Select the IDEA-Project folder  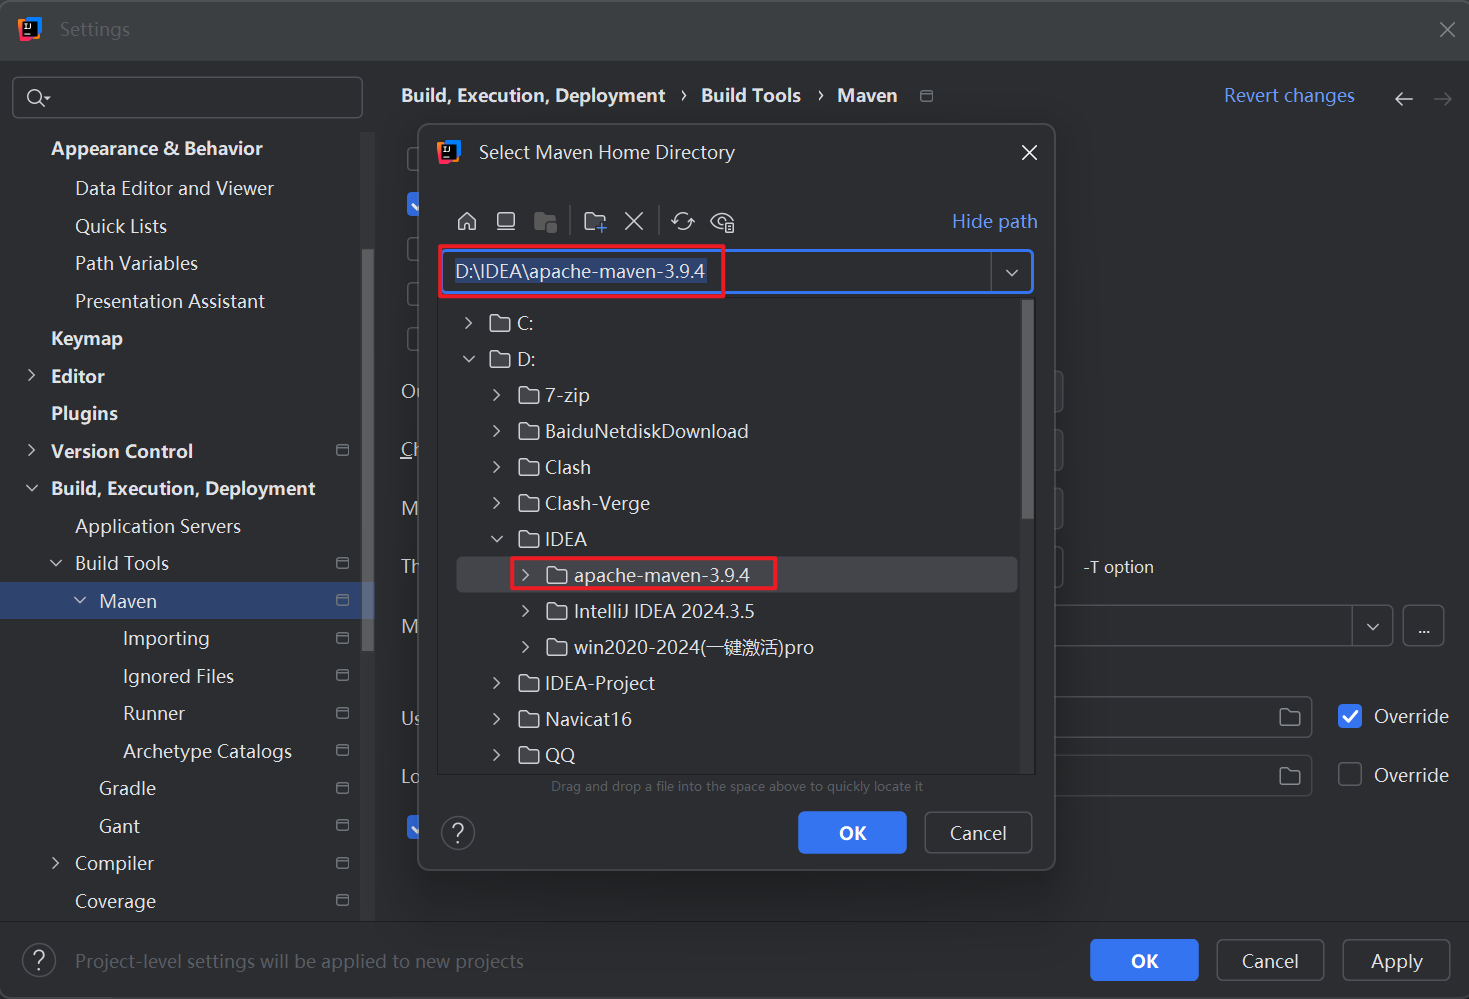point(599,683)
